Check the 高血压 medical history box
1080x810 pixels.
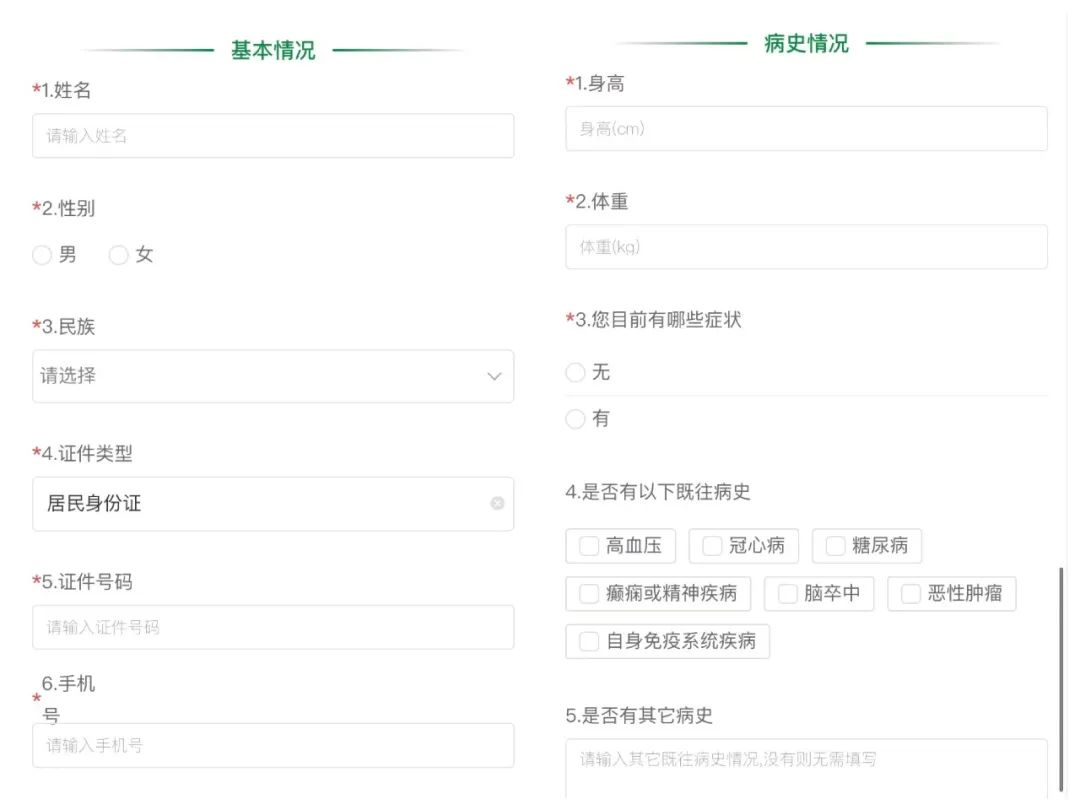pyautogui.click(x=589, y=546)
